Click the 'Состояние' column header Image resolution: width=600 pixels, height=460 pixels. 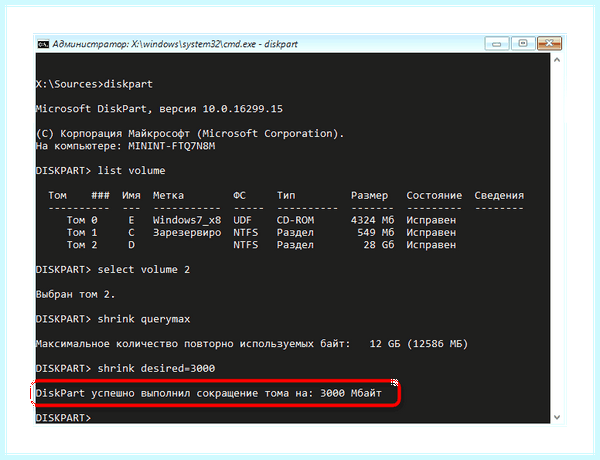434,196
